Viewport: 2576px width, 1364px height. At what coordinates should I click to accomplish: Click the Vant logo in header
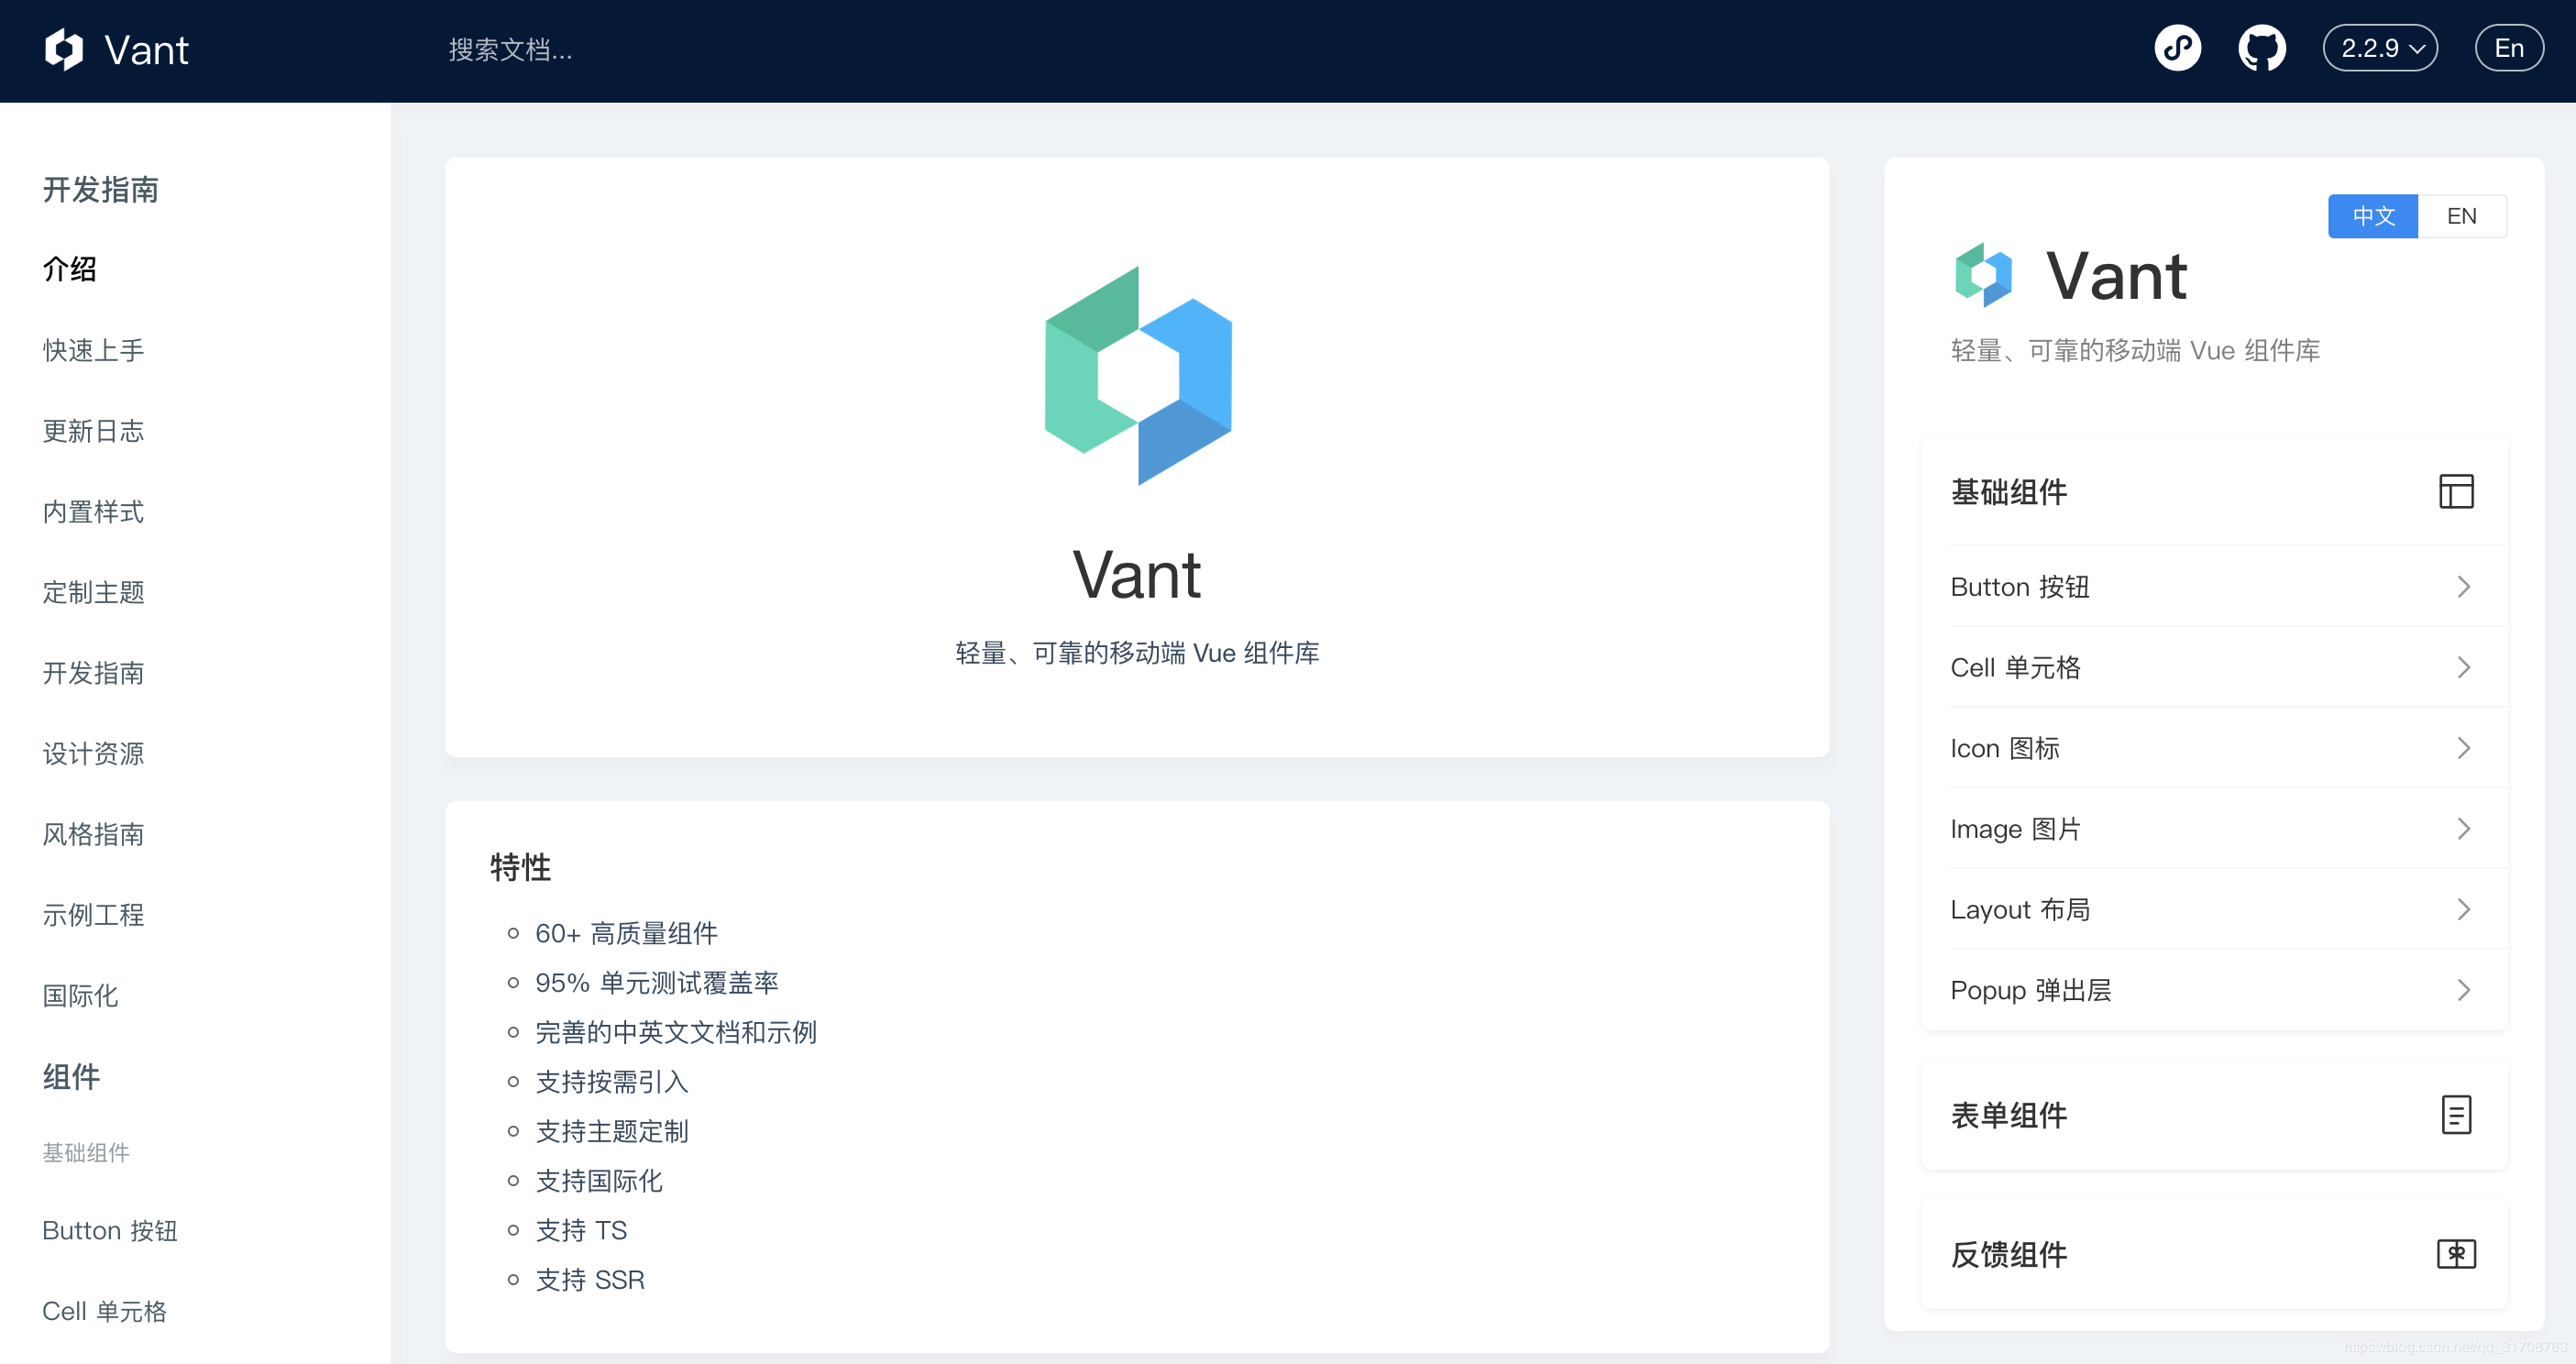[64, 49]
